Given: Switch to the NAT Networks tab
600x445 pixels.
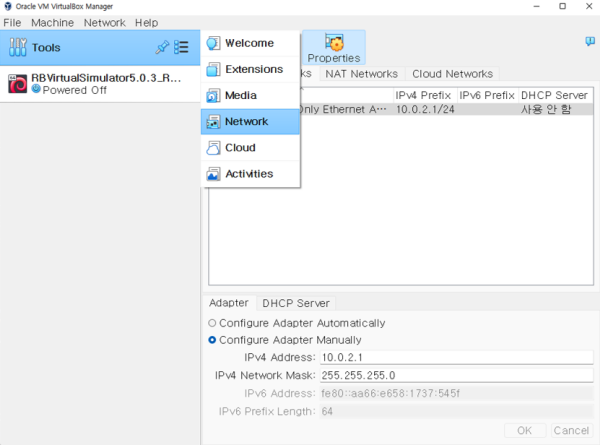Looking at the screenshot, I should tap(361, 74).
